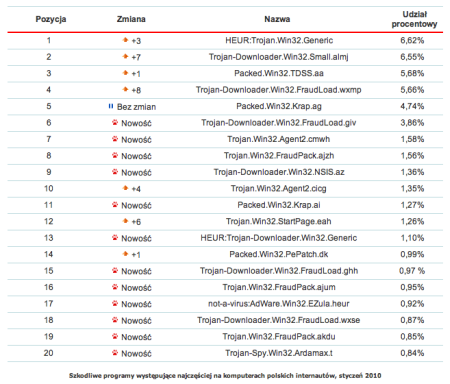450x384 pixels.
Task: Click the Nazwa column header
Action: coord(277,19)
